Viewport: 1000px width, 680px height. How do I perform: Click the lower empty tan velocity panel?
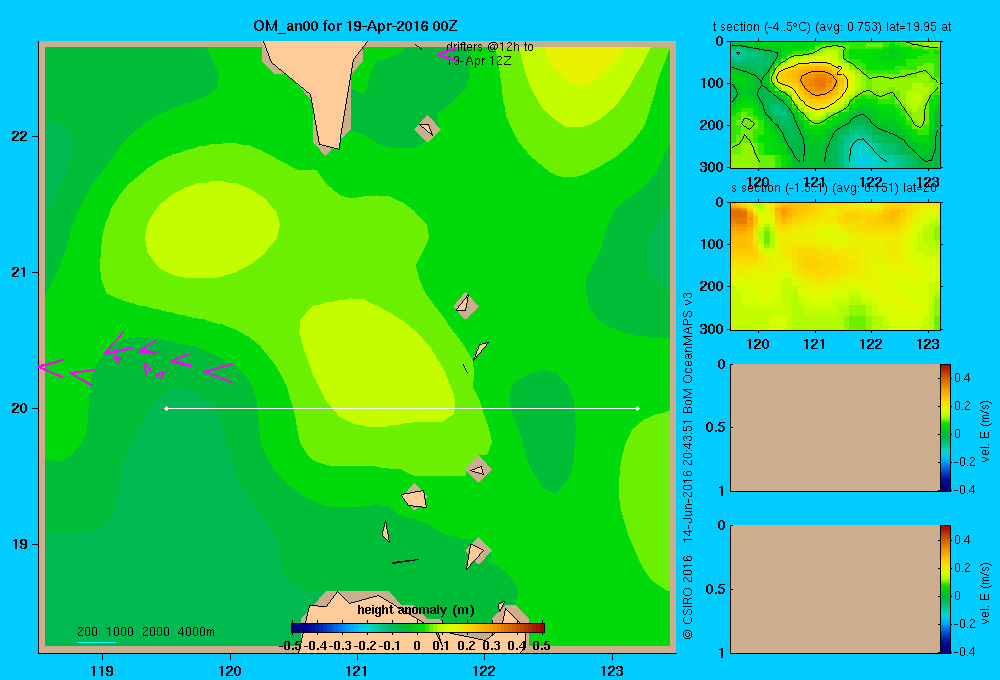835,589
